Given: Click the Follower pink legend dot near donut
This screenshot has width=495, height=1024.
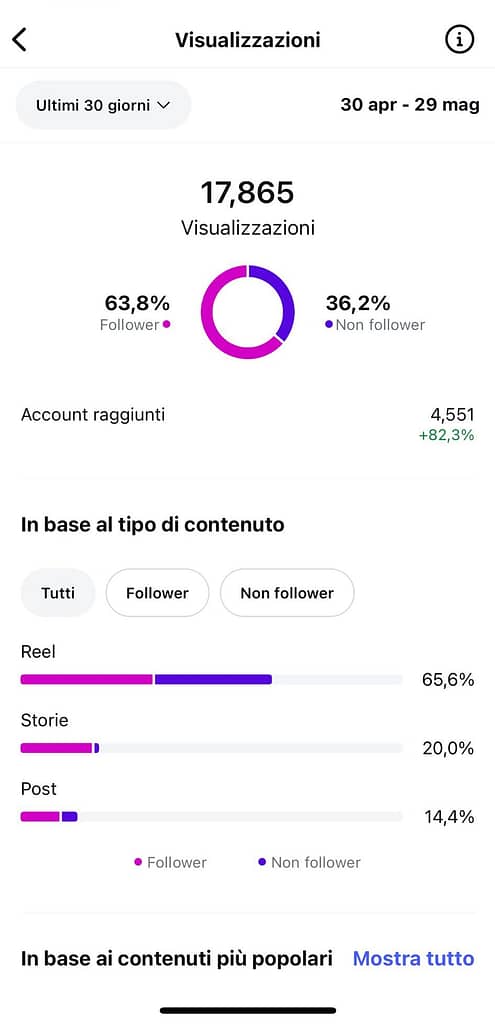Looking at the screenshot, I should tap(167, 325).
